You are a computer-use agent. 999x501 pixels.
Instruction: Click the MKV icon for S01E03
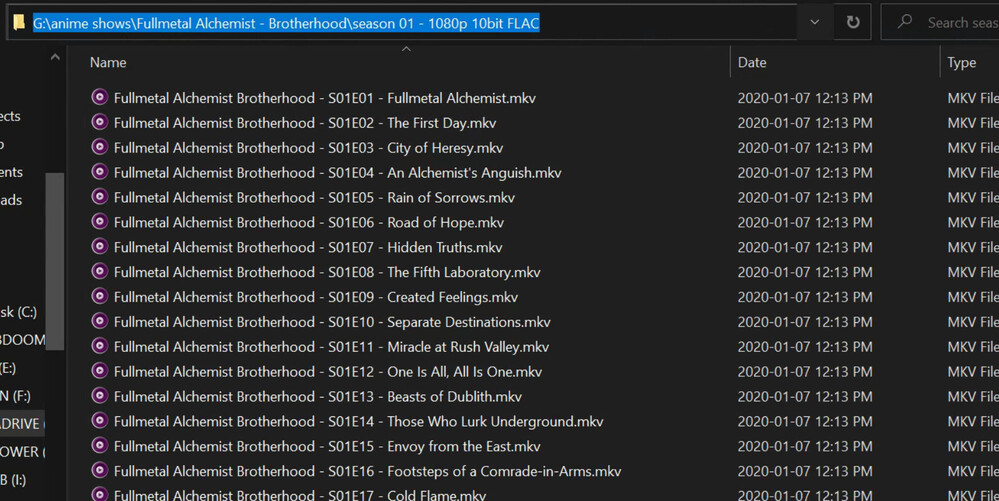click(99, 147)
